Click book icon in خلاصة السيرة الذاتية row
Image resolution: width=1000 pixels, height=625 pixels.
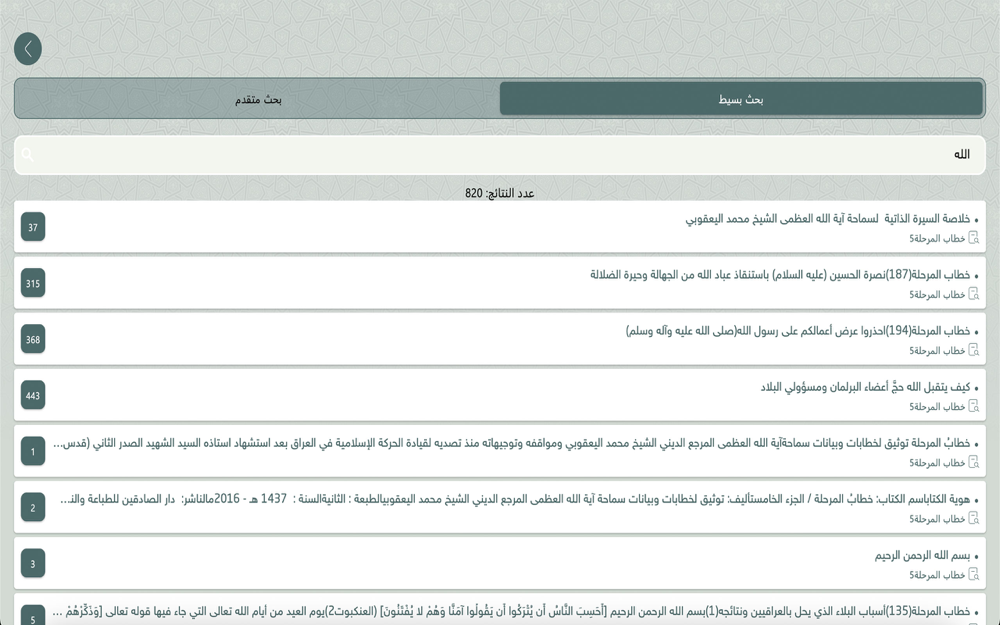pyautogui.click(x=974, y=238)
